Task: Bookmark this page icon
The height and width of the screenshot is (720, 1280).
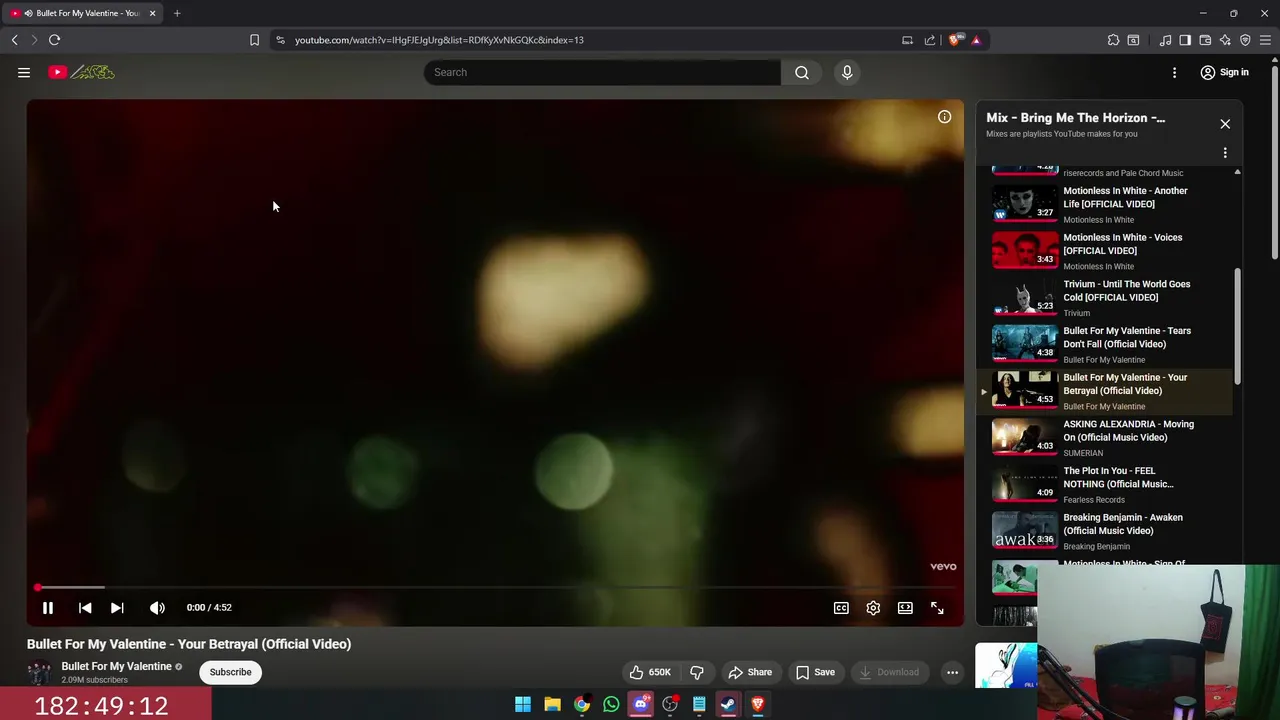Action: pyautogui.click(x=254, y=40)
